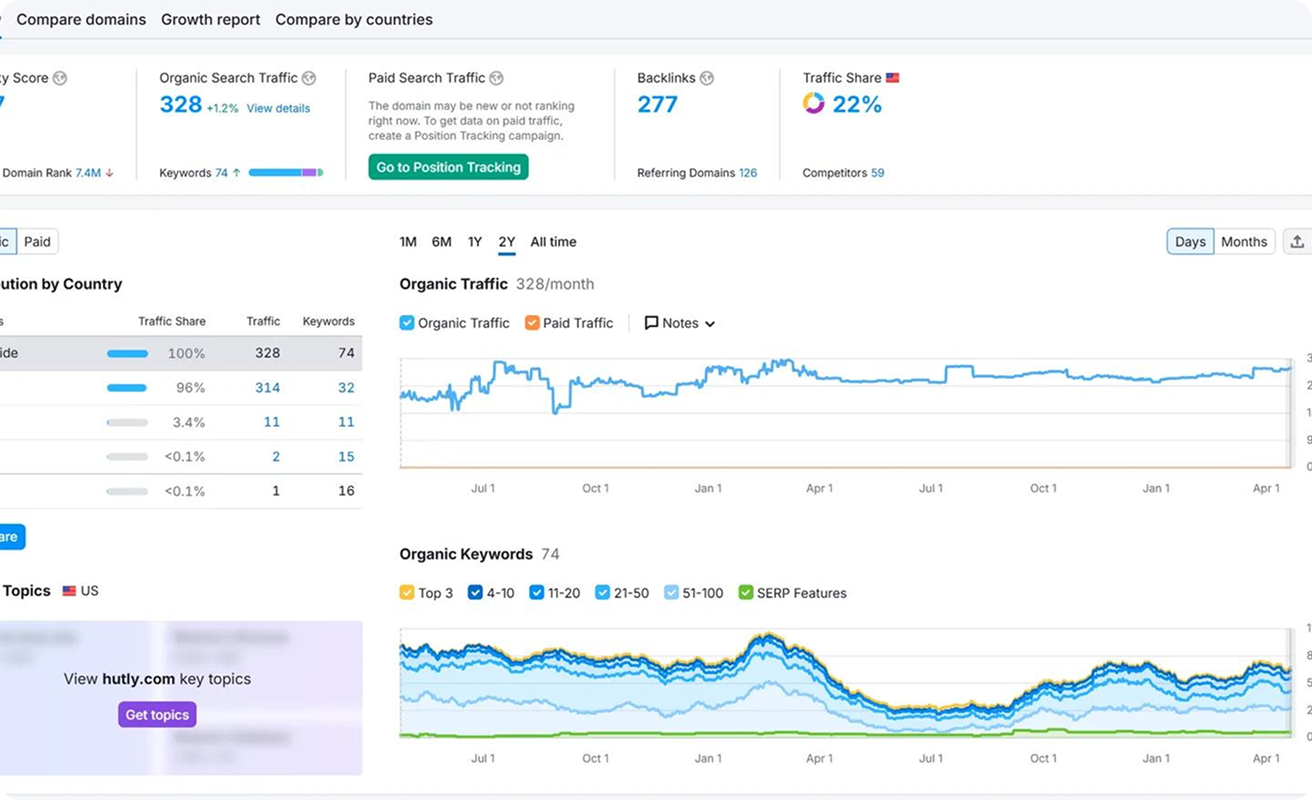The height and width of the screenshot is (800, 1312).
Task: Click the Backlinks info icon
Action: tap(706, 77)
